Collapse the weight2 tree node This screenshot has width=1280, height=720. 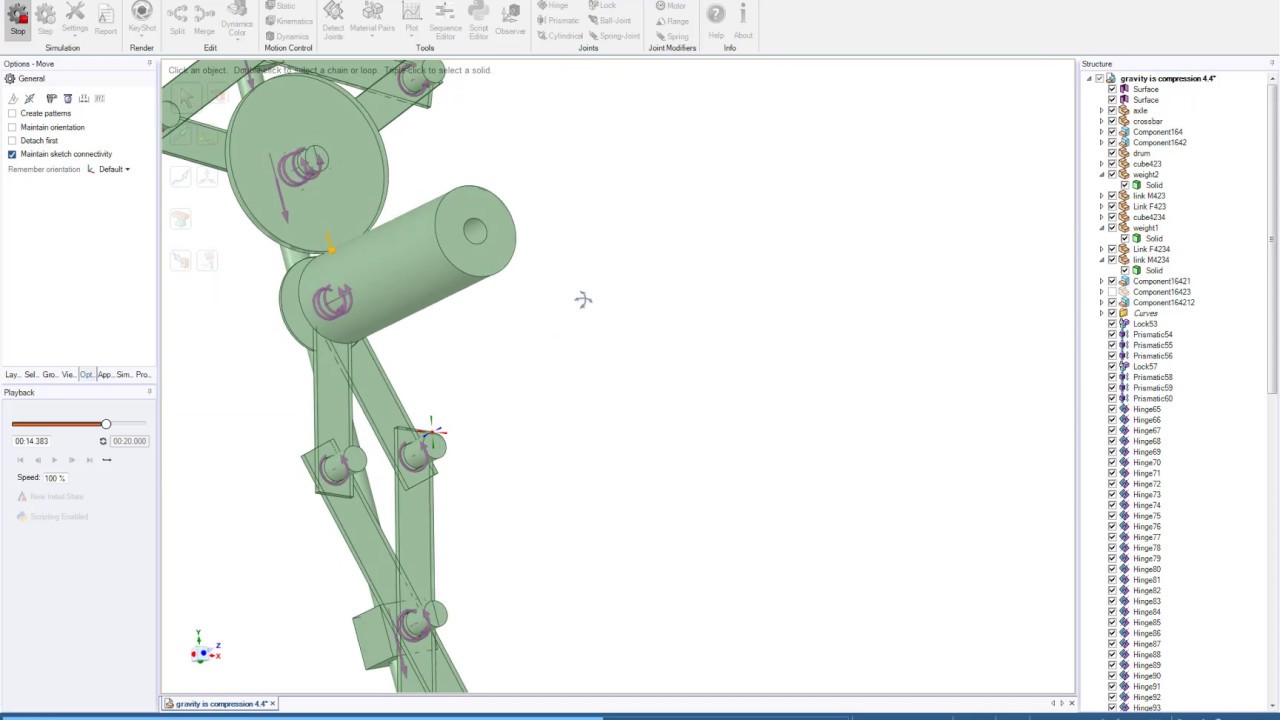1101,175
